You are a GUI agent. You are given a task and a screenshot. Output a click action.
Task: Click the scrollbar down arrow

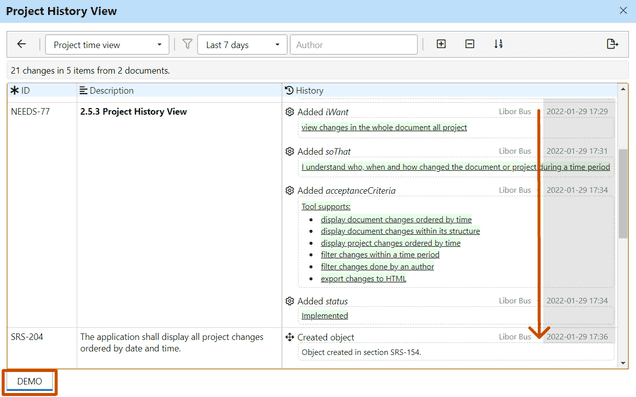coord(623,363)
